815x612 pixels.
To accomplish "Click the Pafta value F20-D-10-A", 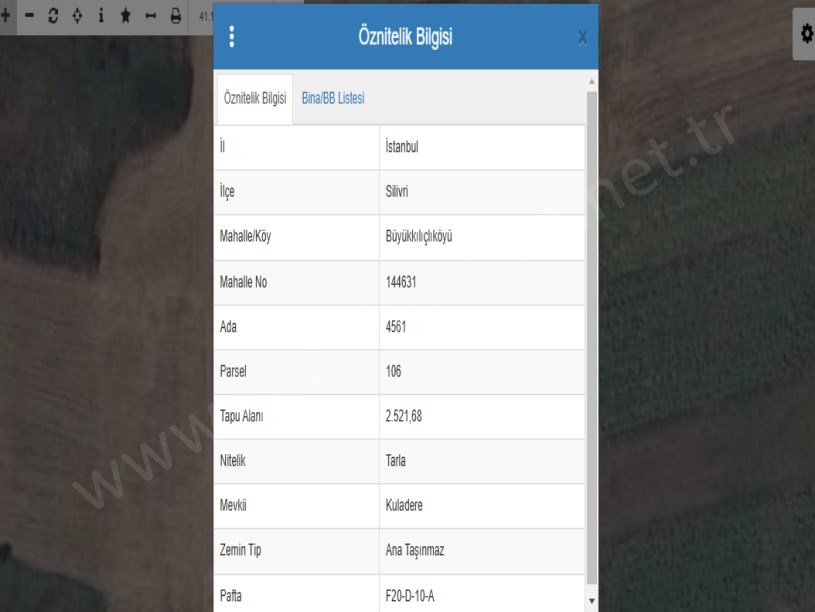I will [410, 596].
